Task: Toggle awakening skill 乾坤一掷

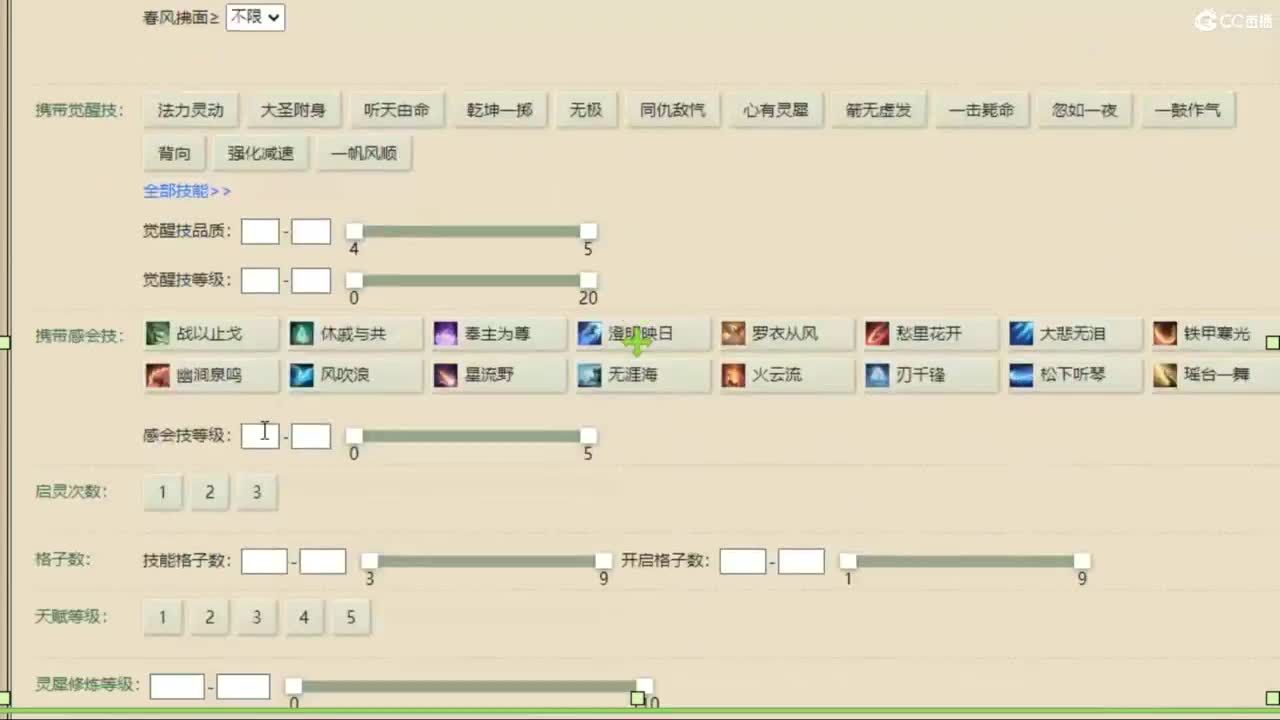Action: pyautogui.click(x=499, y=110)
